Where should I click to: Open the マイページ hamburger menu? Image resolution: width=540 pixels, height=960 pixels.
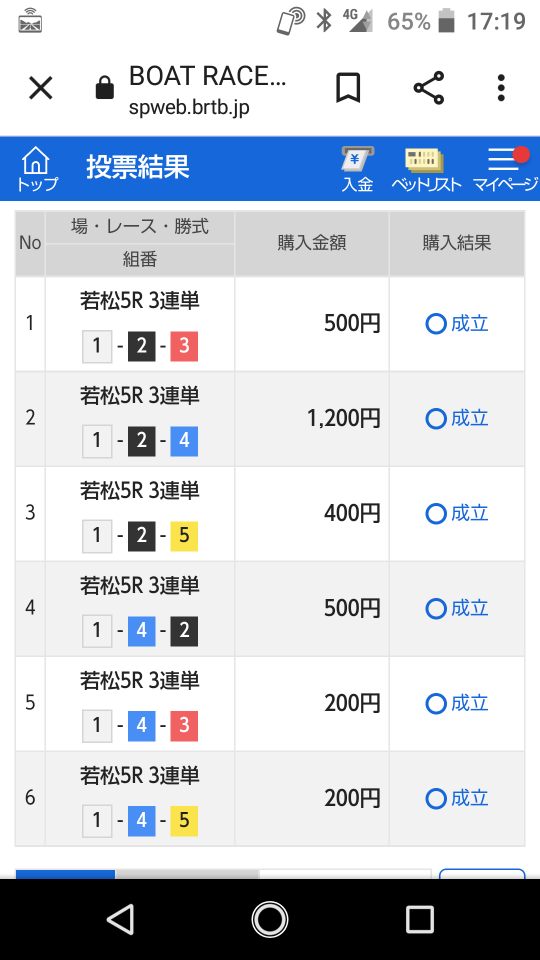(506, 169)
